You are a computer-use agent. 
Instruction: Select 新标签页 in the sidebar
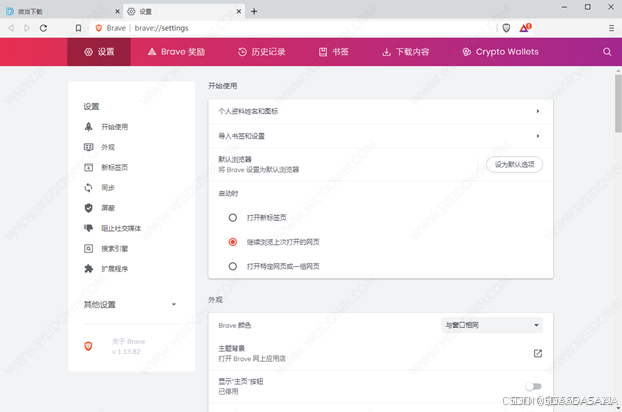106,167
